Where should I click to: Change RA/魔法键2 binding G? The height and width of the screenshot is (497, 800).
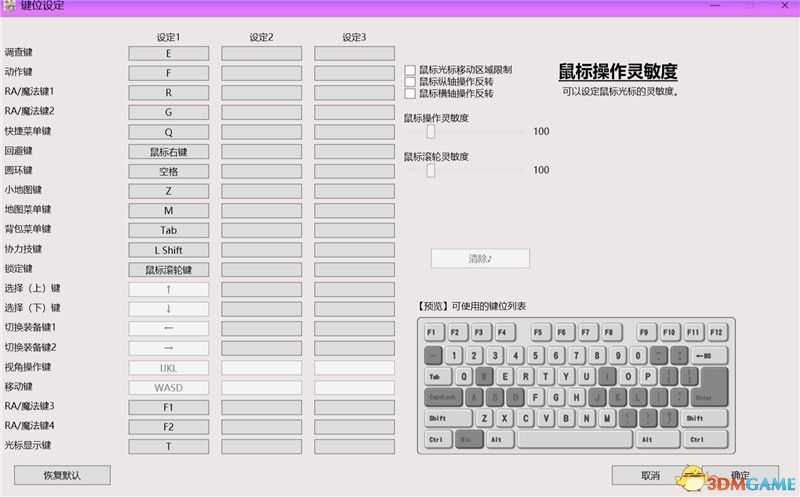click(x=168, y=112)
